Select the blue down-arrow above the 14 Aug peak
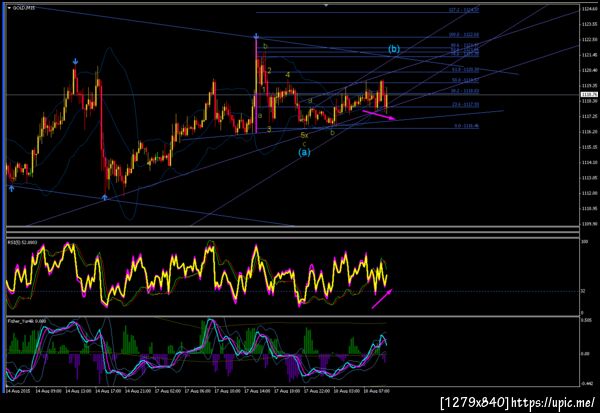The image size is (600, 413). [75, 61]
